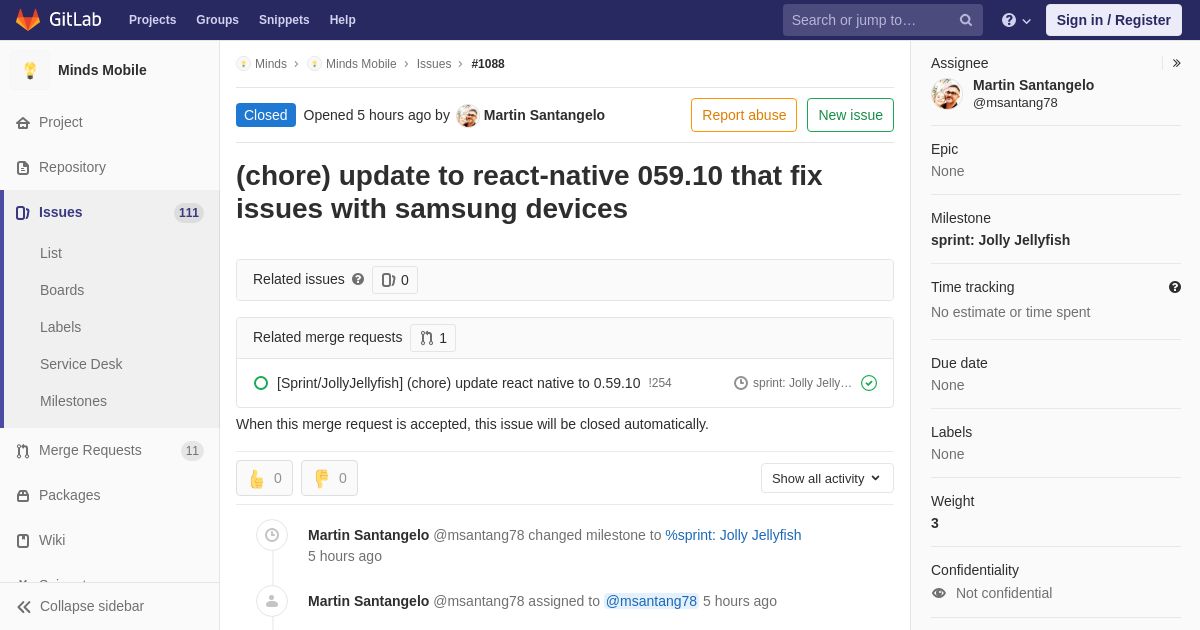This screenshot has height=630, width=1200.
Task: Click the Minds Mobile icon in breadcrumb
Action: click(x=314, y=64)
